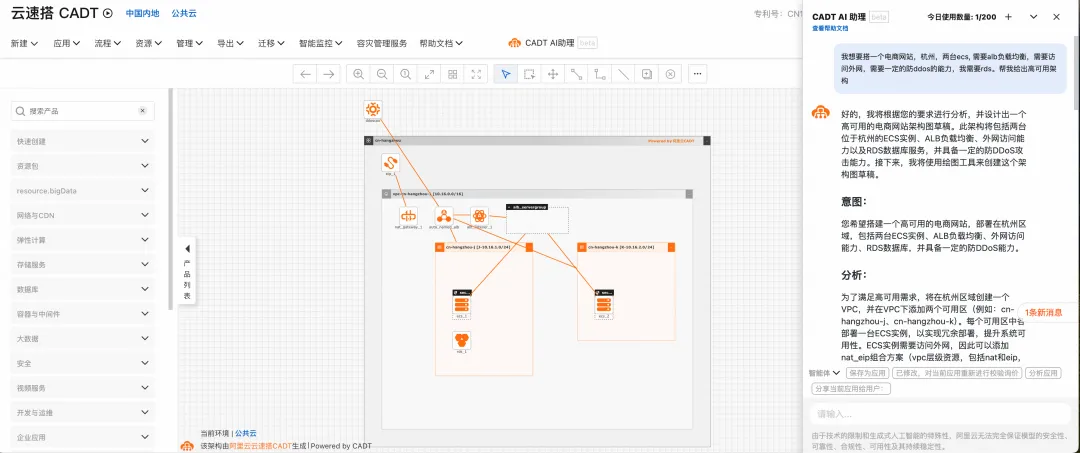Click the 保存为应用 button
The image size is (1080, 453).
(x=867, y=373)
